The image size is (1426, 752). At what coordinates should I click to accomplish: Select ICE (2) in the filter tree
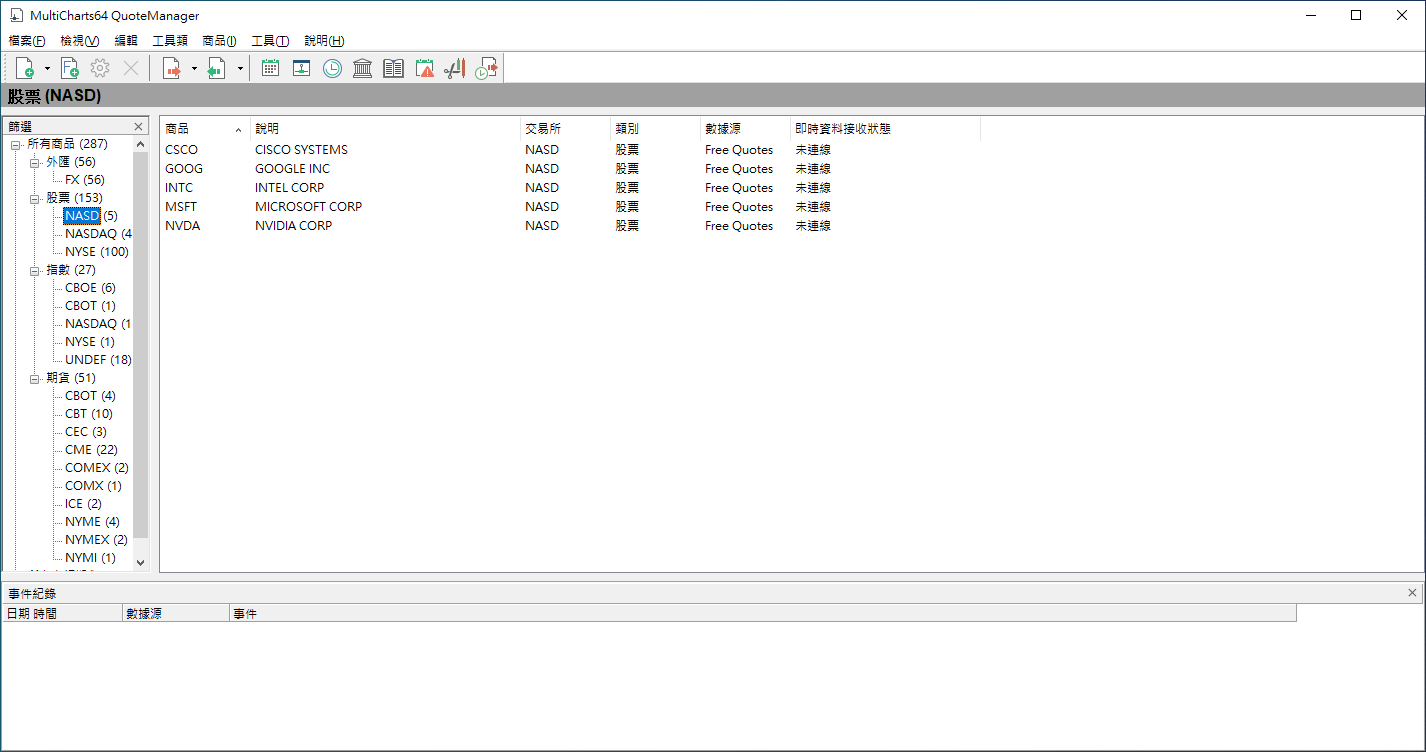tap(83, 504)
